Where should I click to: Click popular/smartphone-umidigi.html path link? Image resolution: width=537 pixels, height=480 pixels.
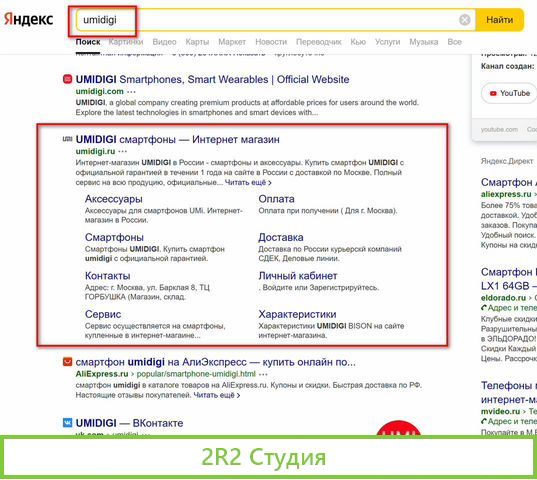pos(196,374)
